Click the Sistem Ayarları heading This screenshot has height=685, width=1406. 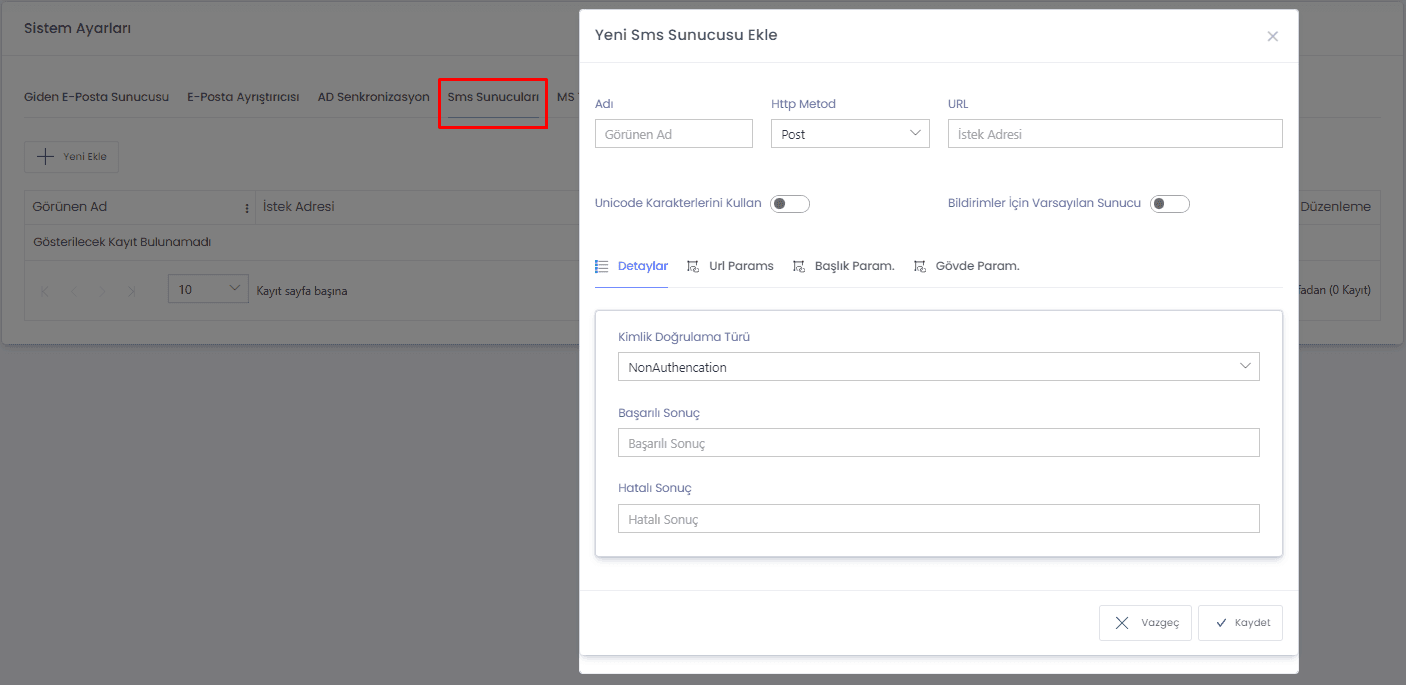(77, 28)
